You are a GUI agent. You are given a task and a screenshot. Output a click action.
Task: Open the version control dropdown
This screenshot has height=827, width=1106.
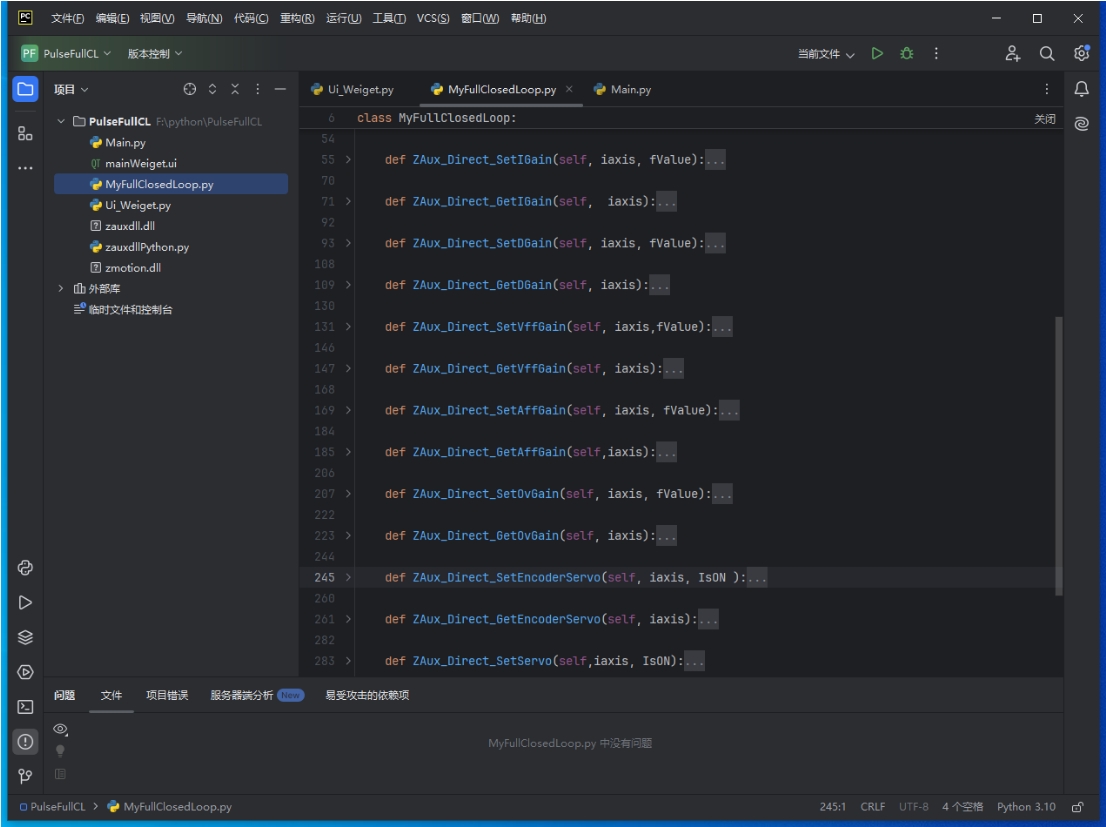point(154,54)
